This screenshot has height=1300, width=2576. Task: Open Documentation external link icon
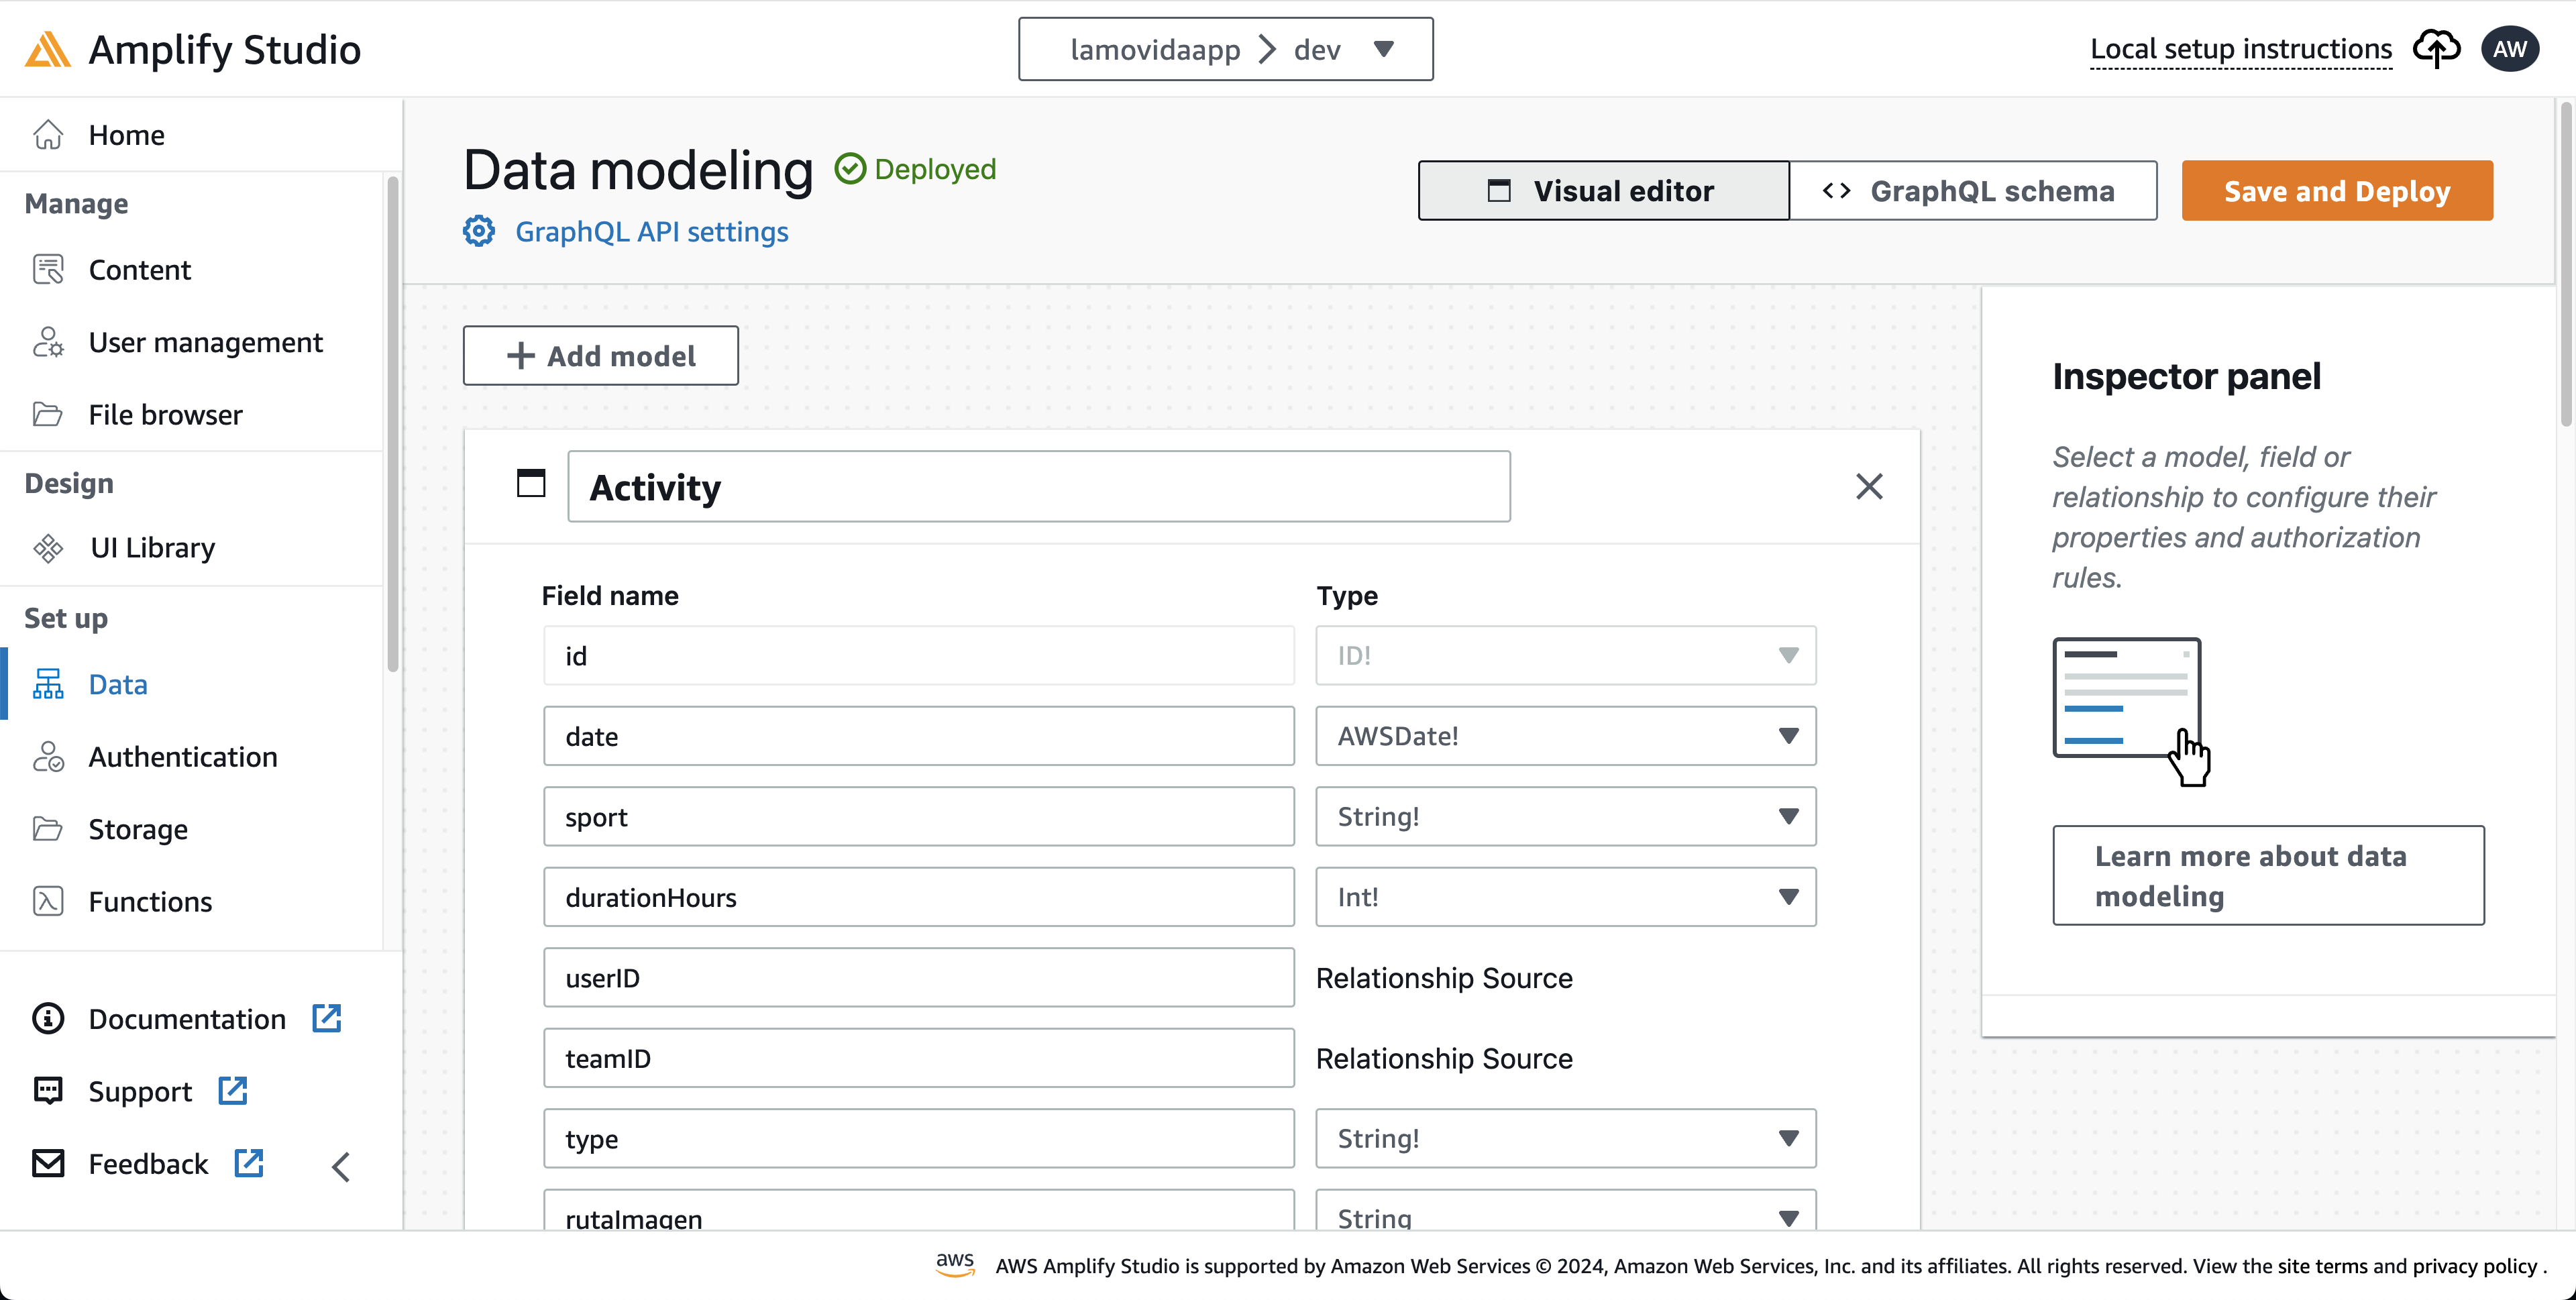point(327,1018)
